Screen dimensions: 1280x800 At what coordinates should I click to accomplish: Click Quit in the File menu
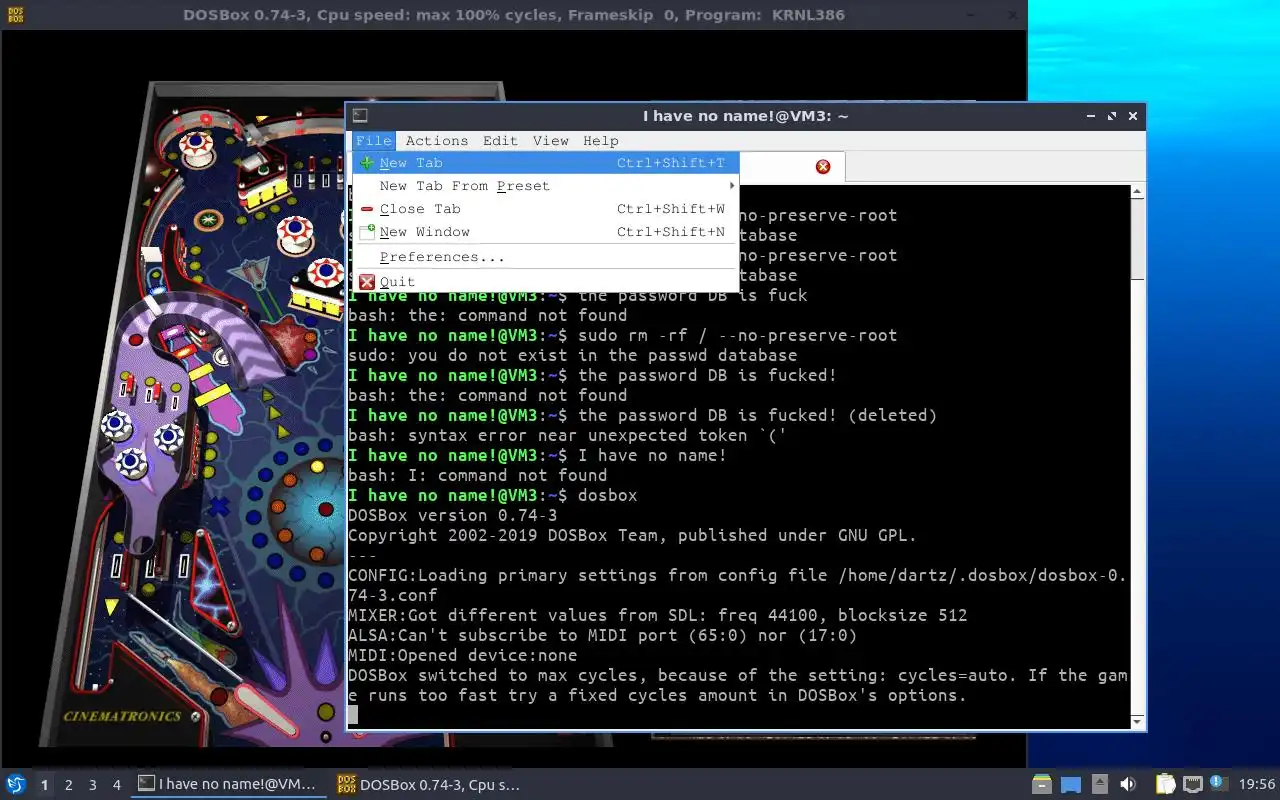click(x=545, y=282)
